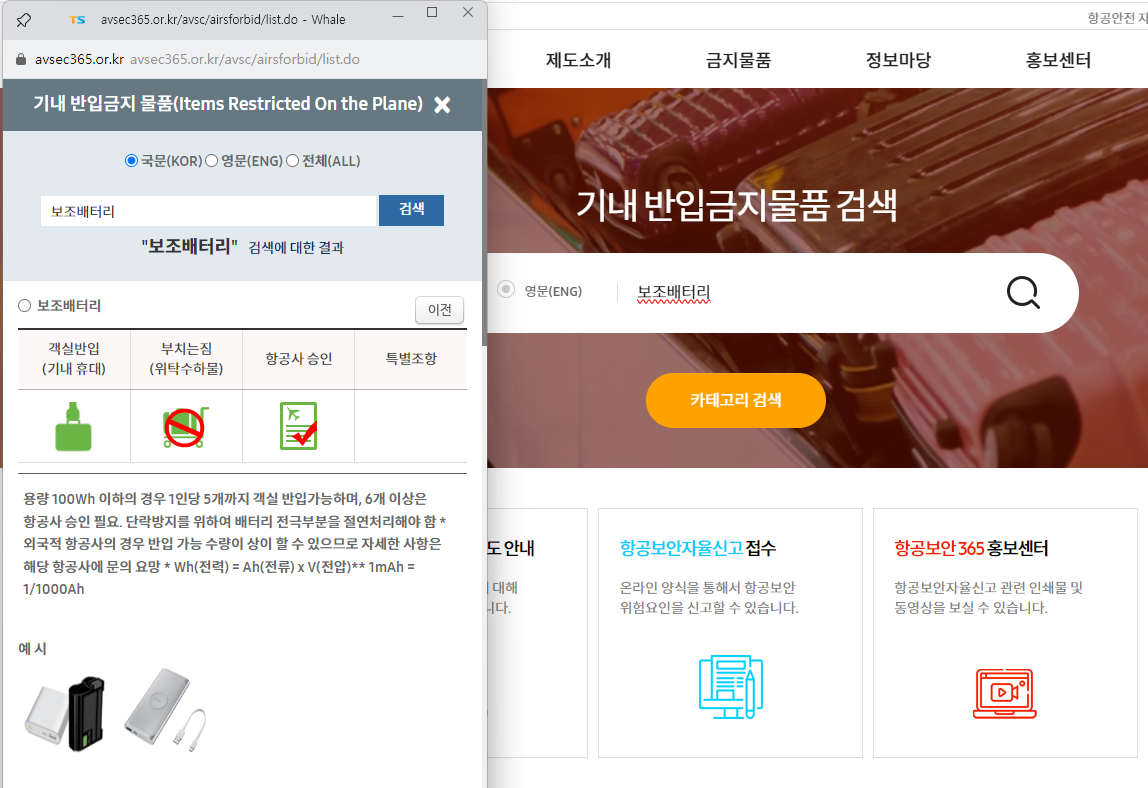Click the 이전 button above the results table
The image size is (1148, 788).
coord(439,310)
